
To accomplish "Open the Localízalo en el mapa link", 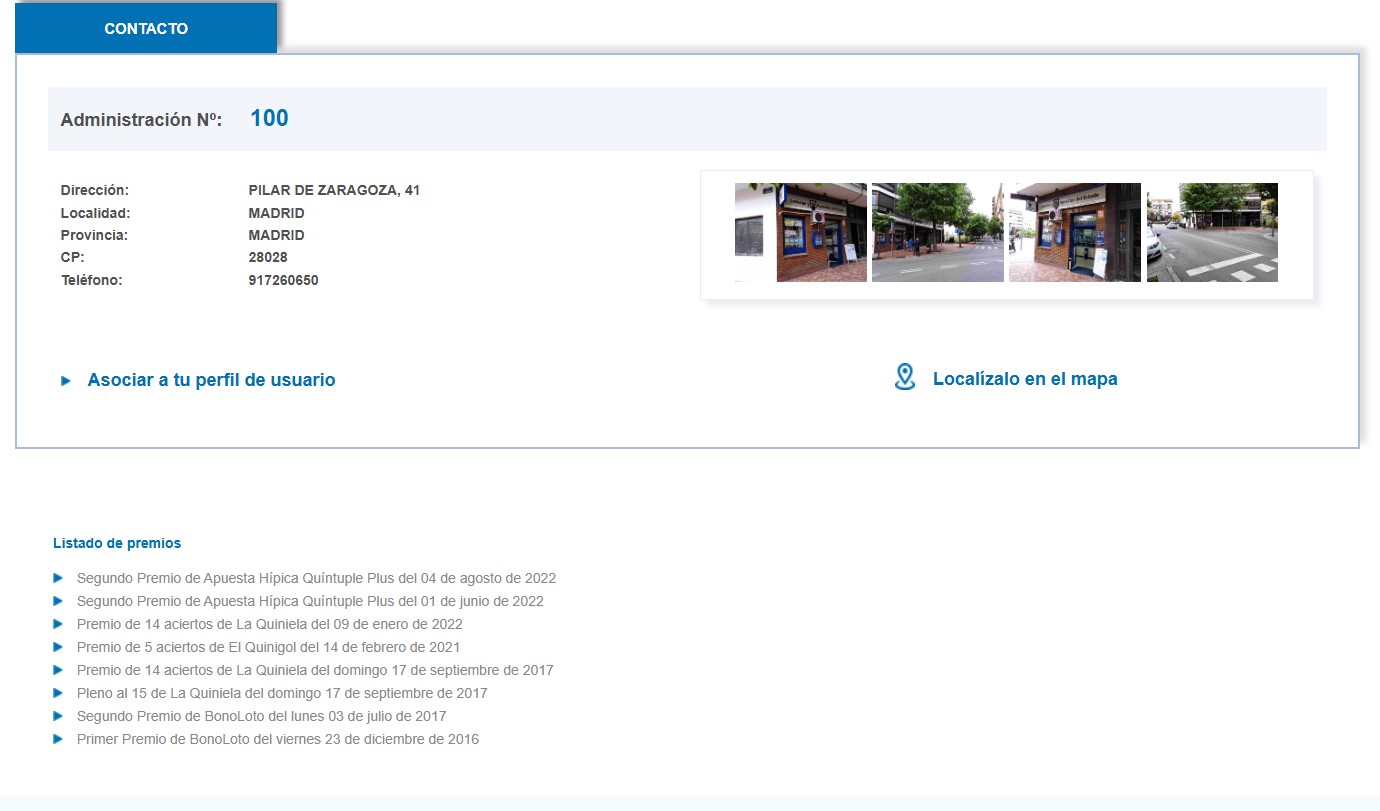I will click(x=1024, y=379).
